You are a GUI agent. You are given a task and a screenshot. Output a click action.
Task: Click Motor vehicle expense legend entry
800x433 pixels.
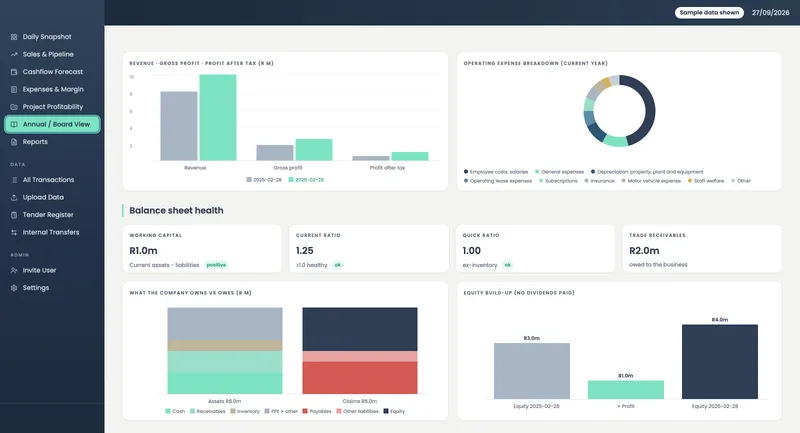tap(651, 181)
